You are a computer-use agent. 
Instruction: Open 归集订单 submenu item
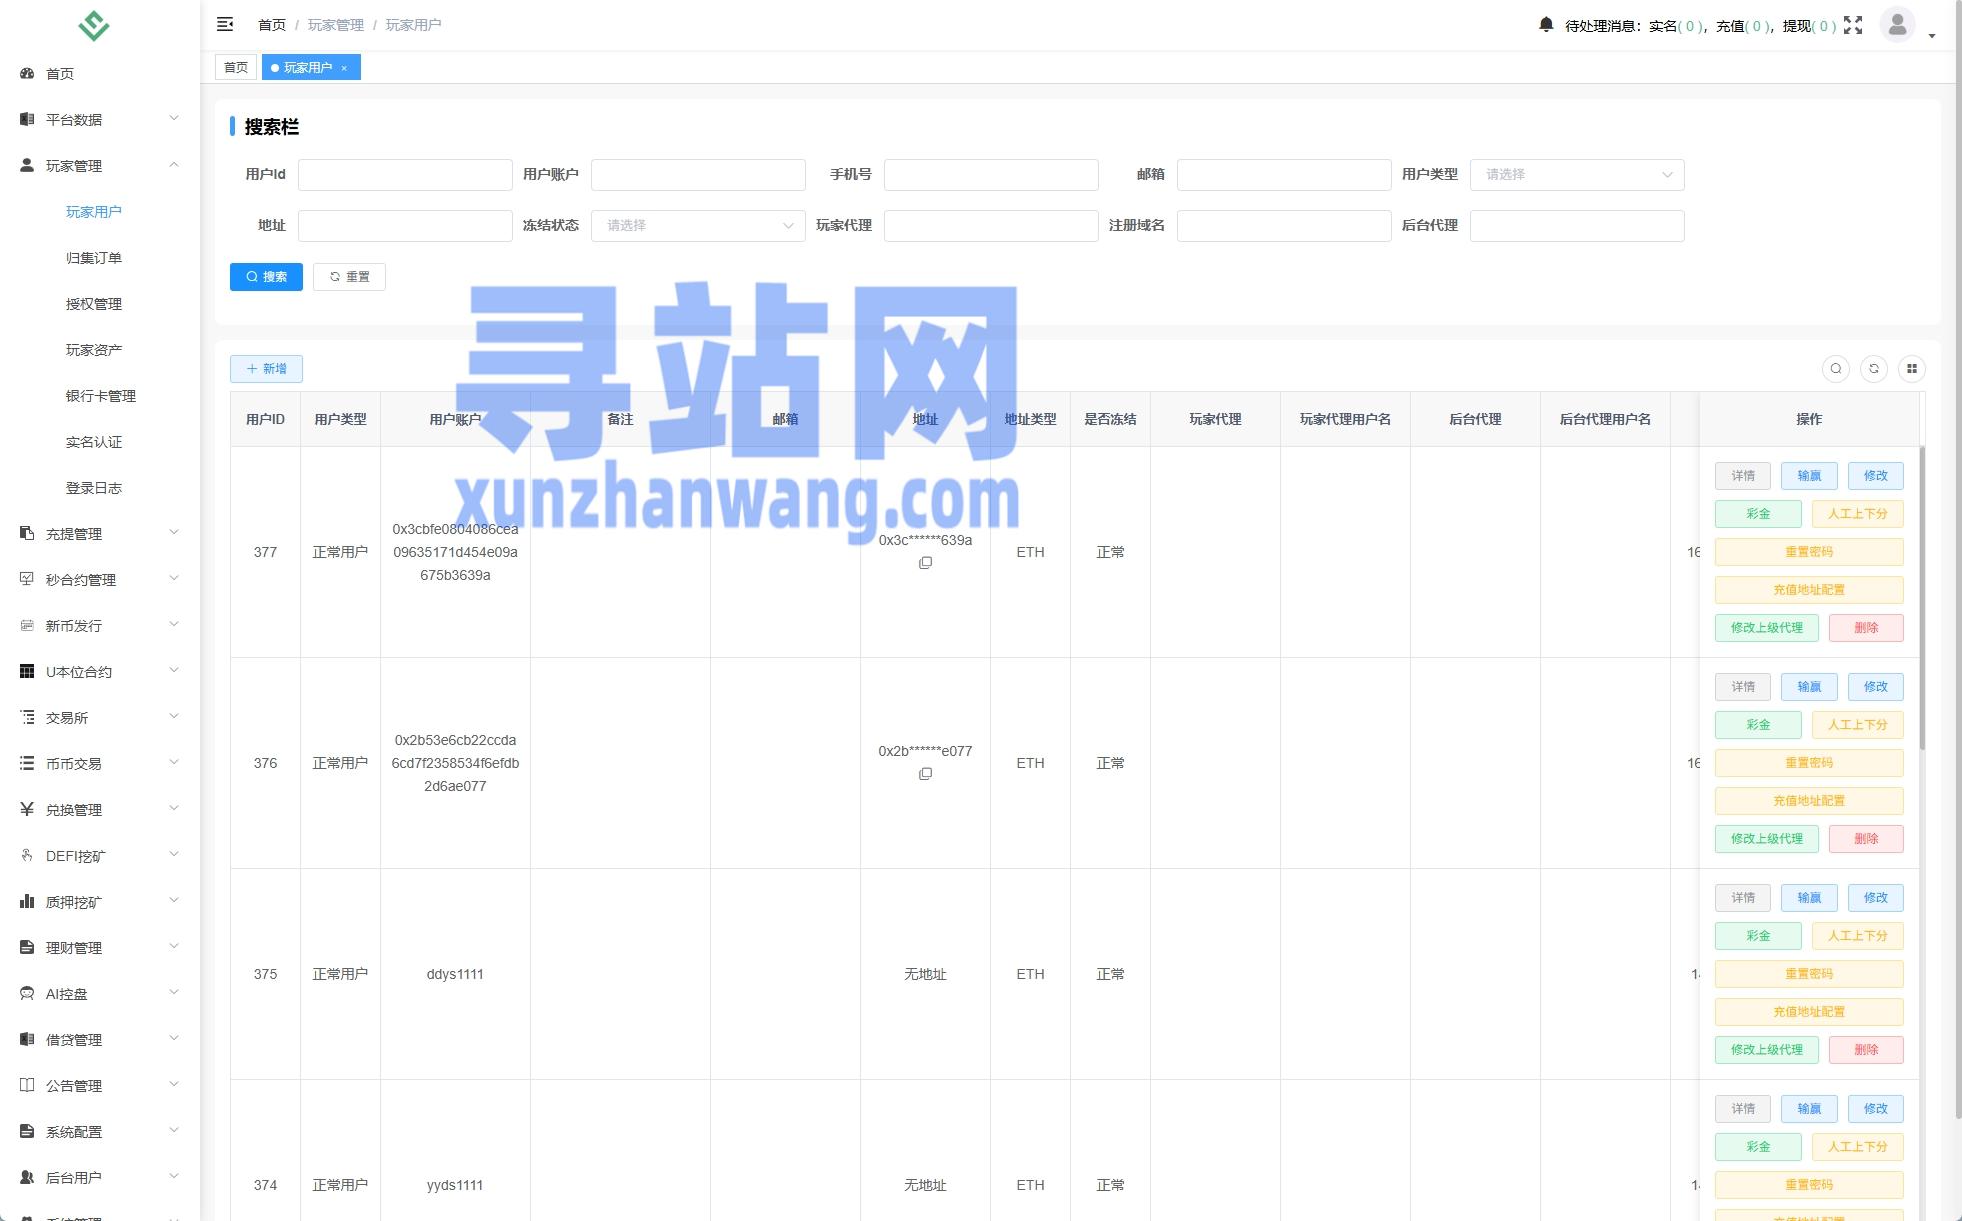click(x=100, y=258)
